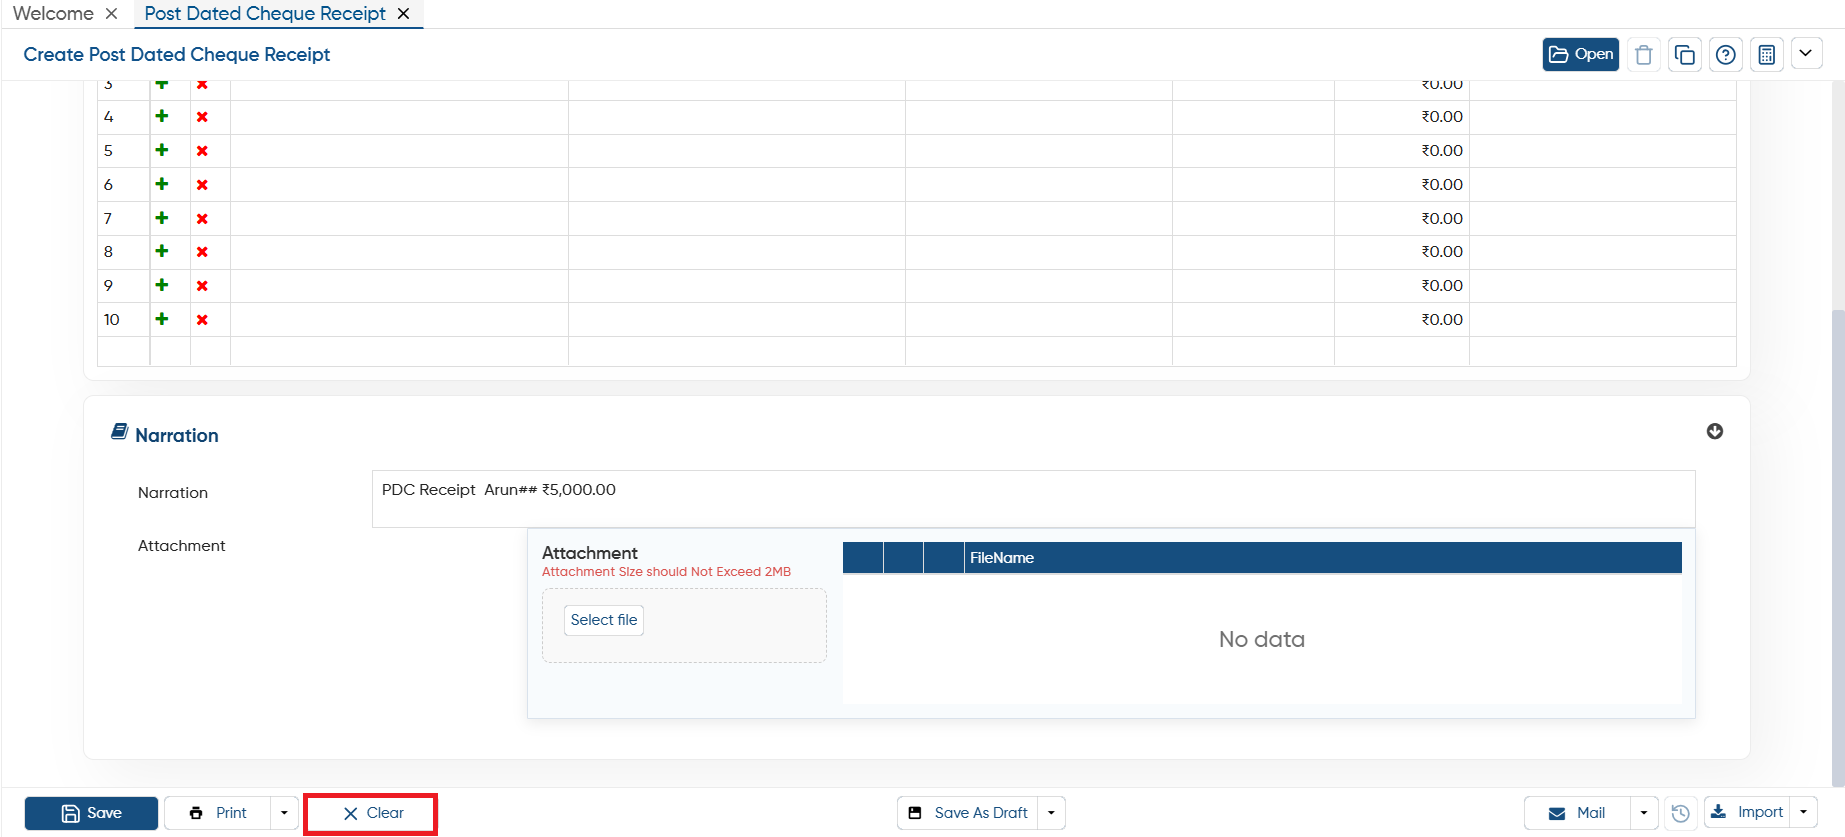Expand the header chevron dropdown menu
The height and width of the screenshot is (837, 1845).
click(1806, 53)
